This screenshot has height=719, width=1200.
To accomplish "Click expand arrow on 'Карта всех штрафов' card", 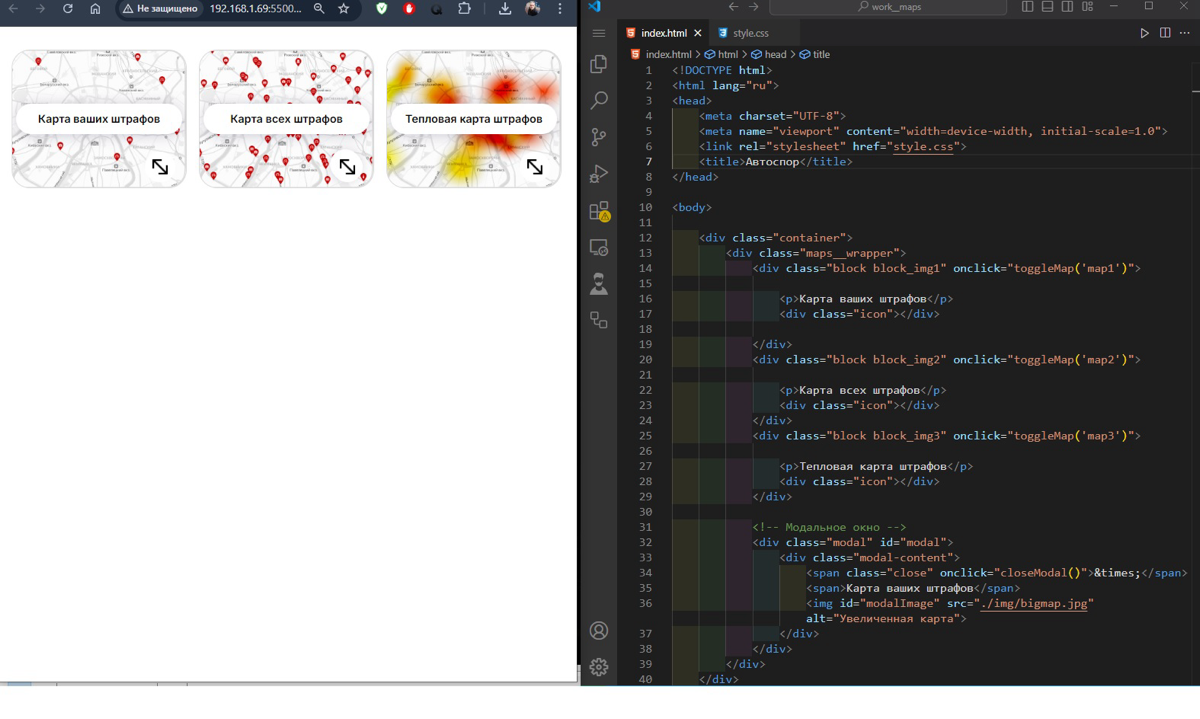I will (347, 167).
